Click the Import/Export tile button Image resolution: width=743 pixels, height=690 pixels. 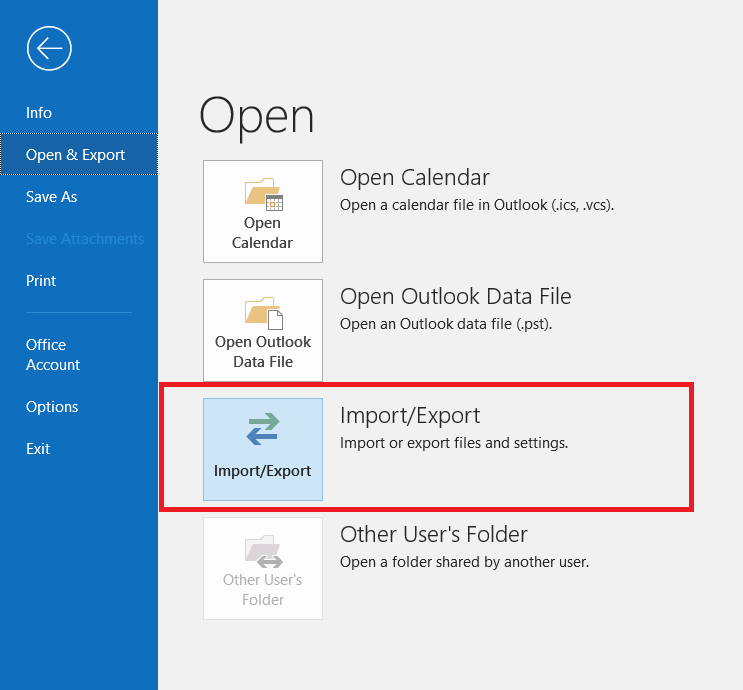263,449
